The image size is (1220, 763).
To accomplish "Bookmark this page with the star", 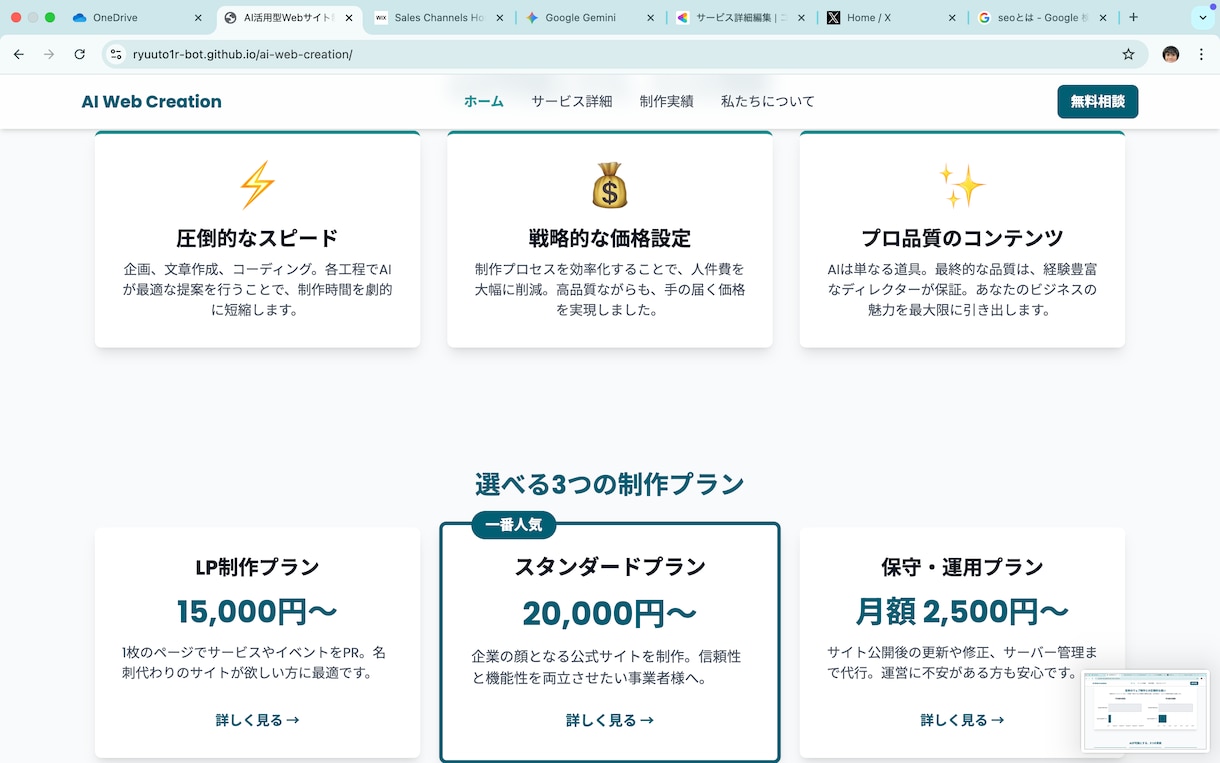I will click(1128, 54).
